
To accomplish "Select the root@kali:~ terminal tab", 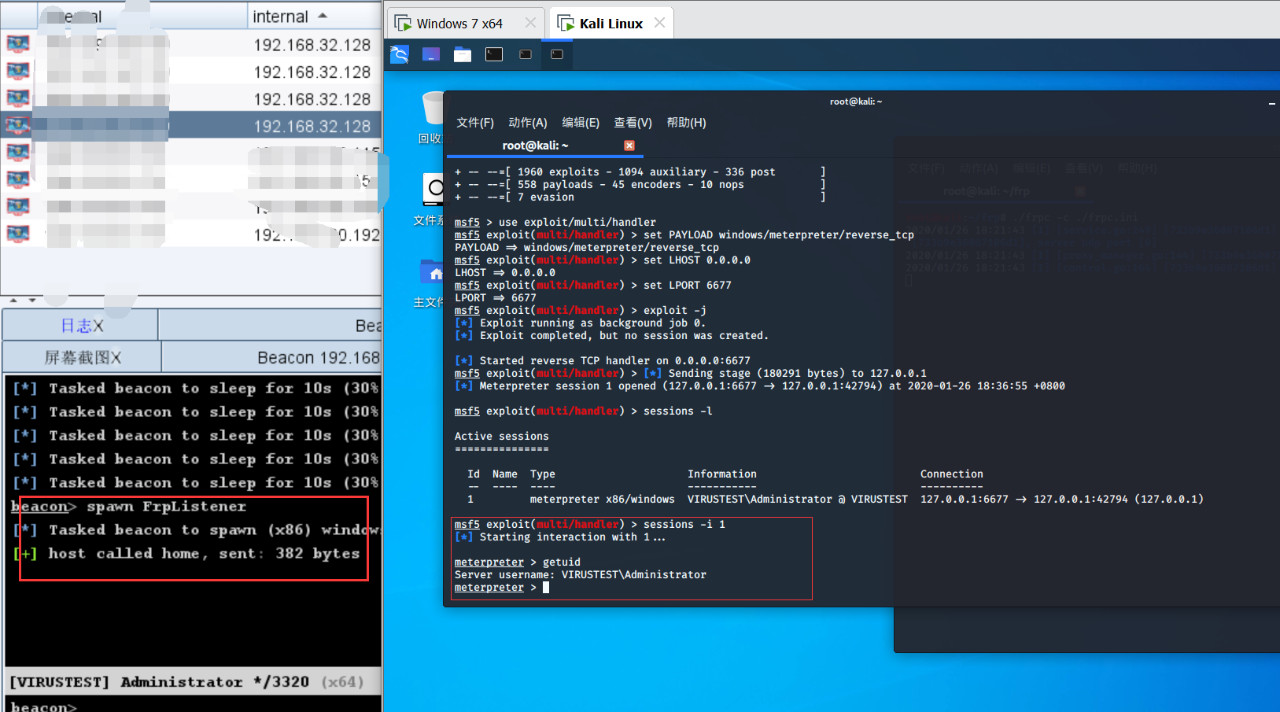I will [545, 146].
